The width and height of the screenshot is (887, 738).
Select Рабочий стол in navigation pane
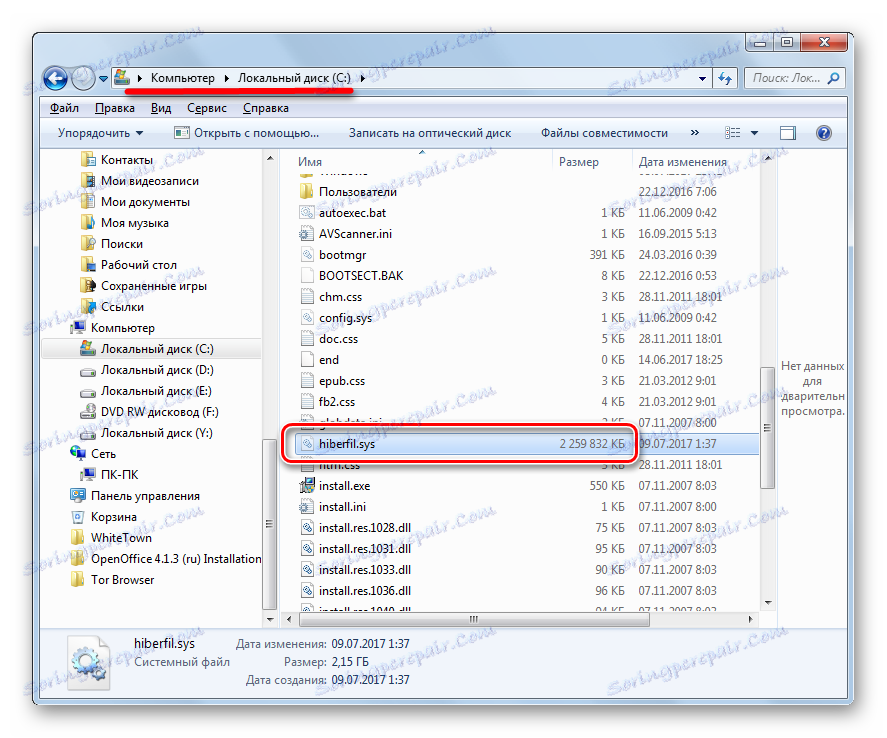130,265
